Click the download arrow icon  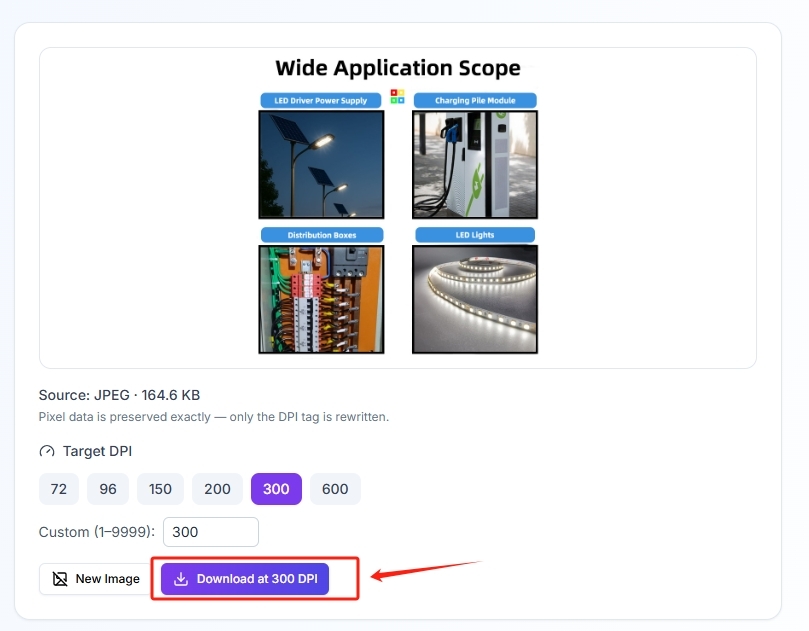point(181,579)
